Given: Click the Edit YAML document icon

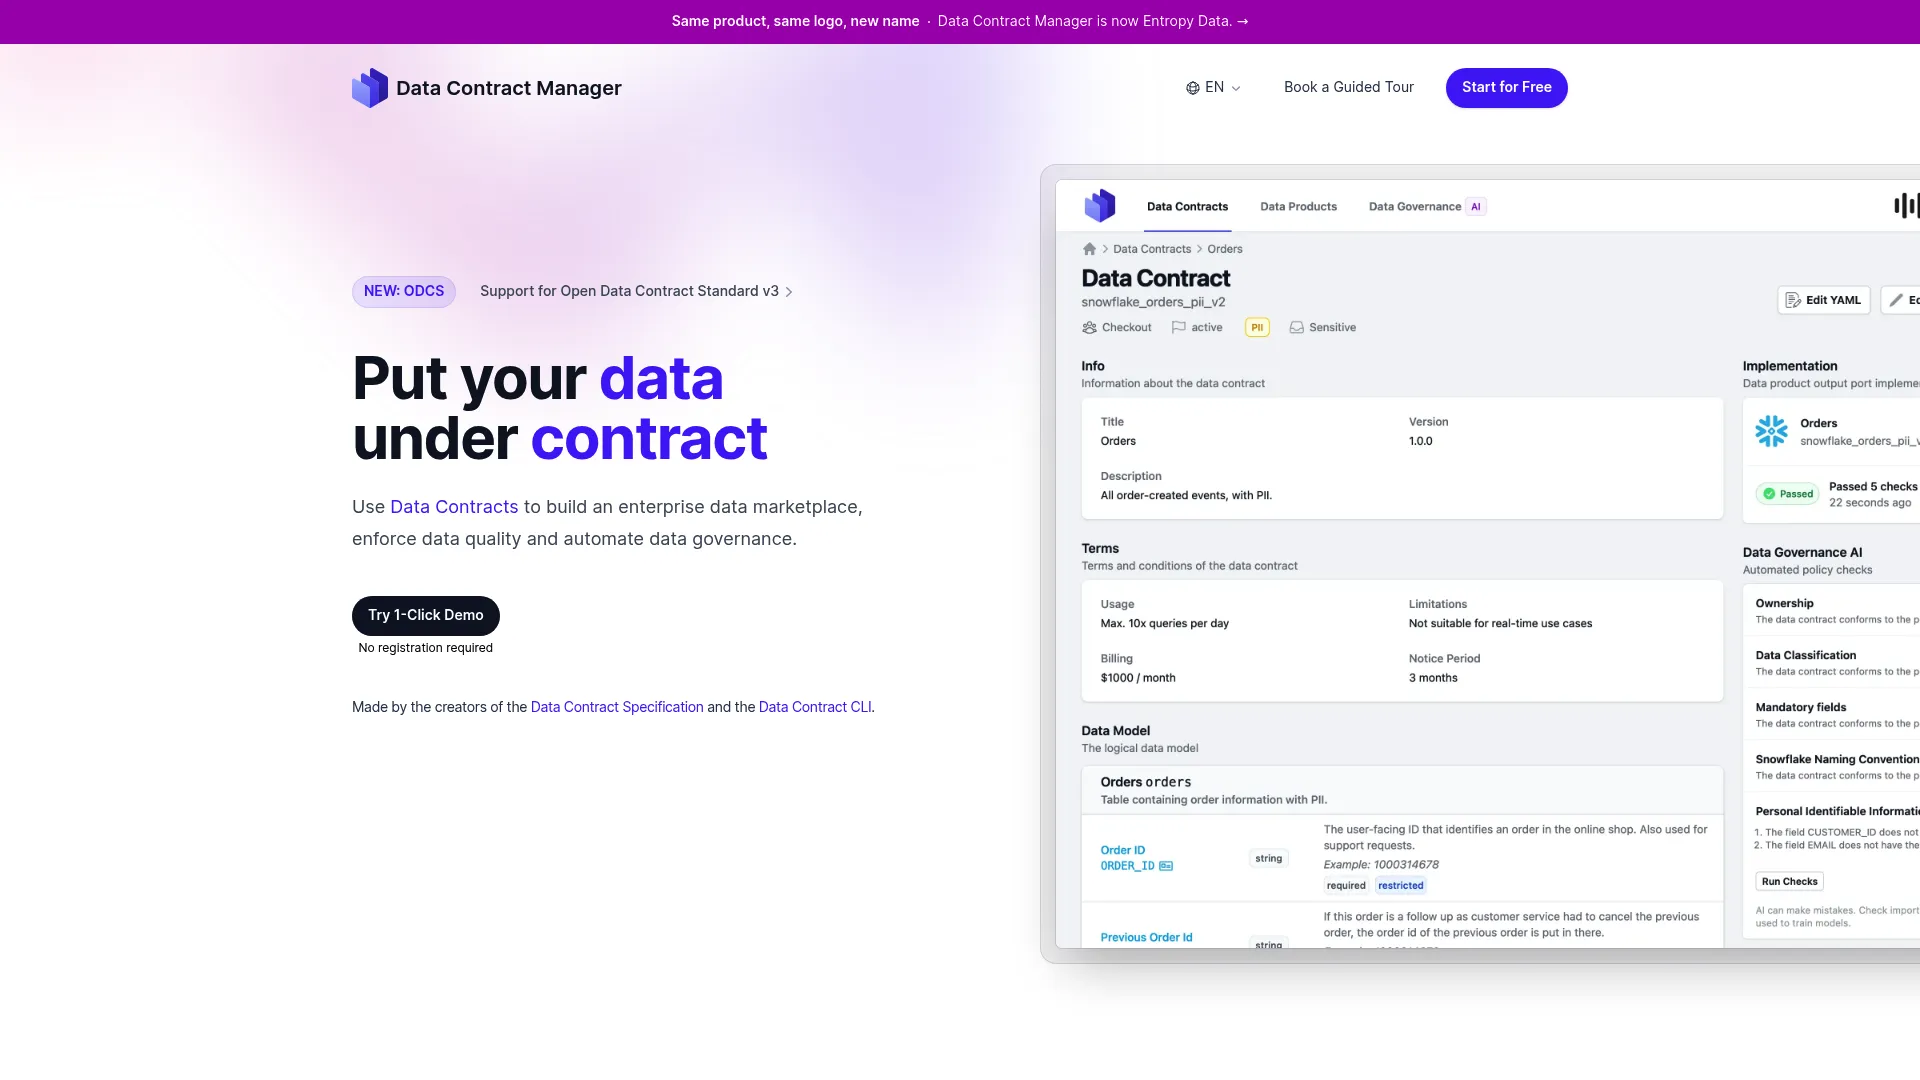Looking at the screenshot, I should coord(1793,300).
